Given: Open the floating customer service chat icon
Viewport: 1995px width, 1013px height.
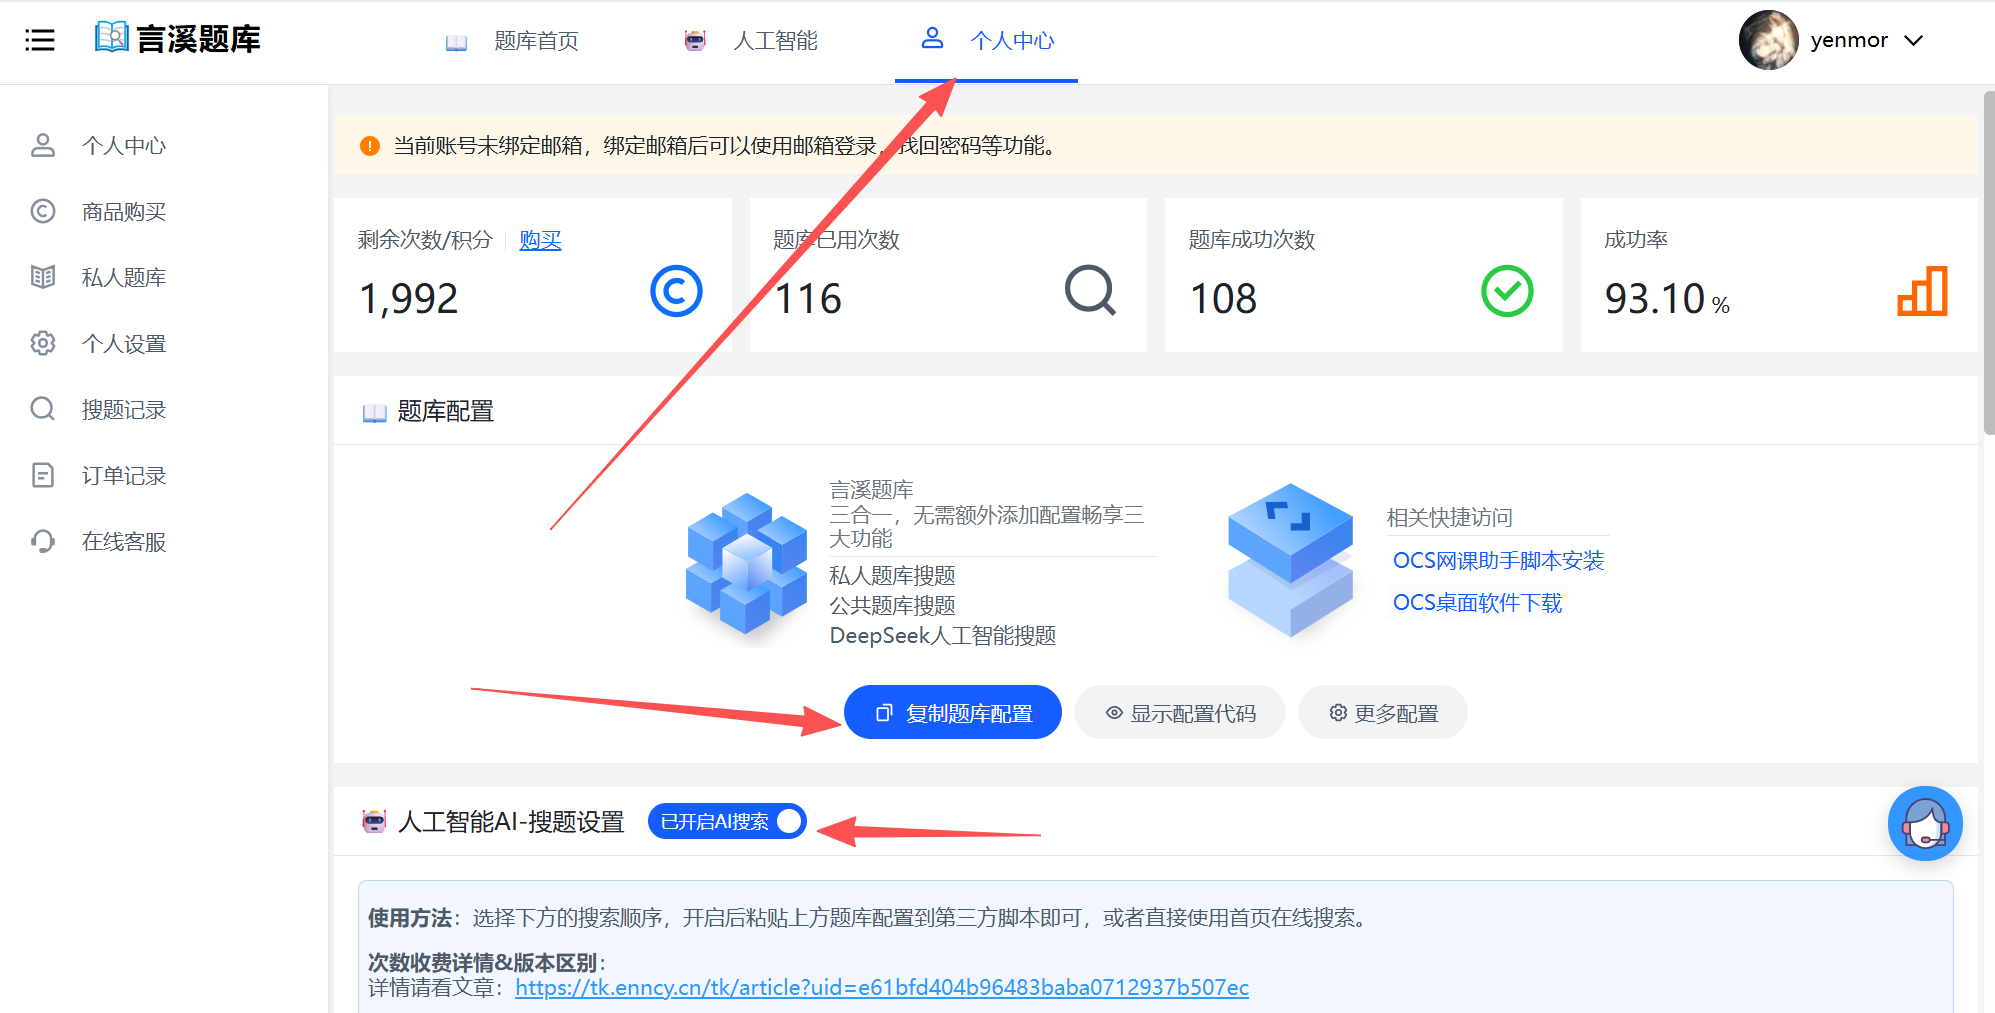Looking at the screenshot, I should pyautogui.click(x=1924, y=824).
